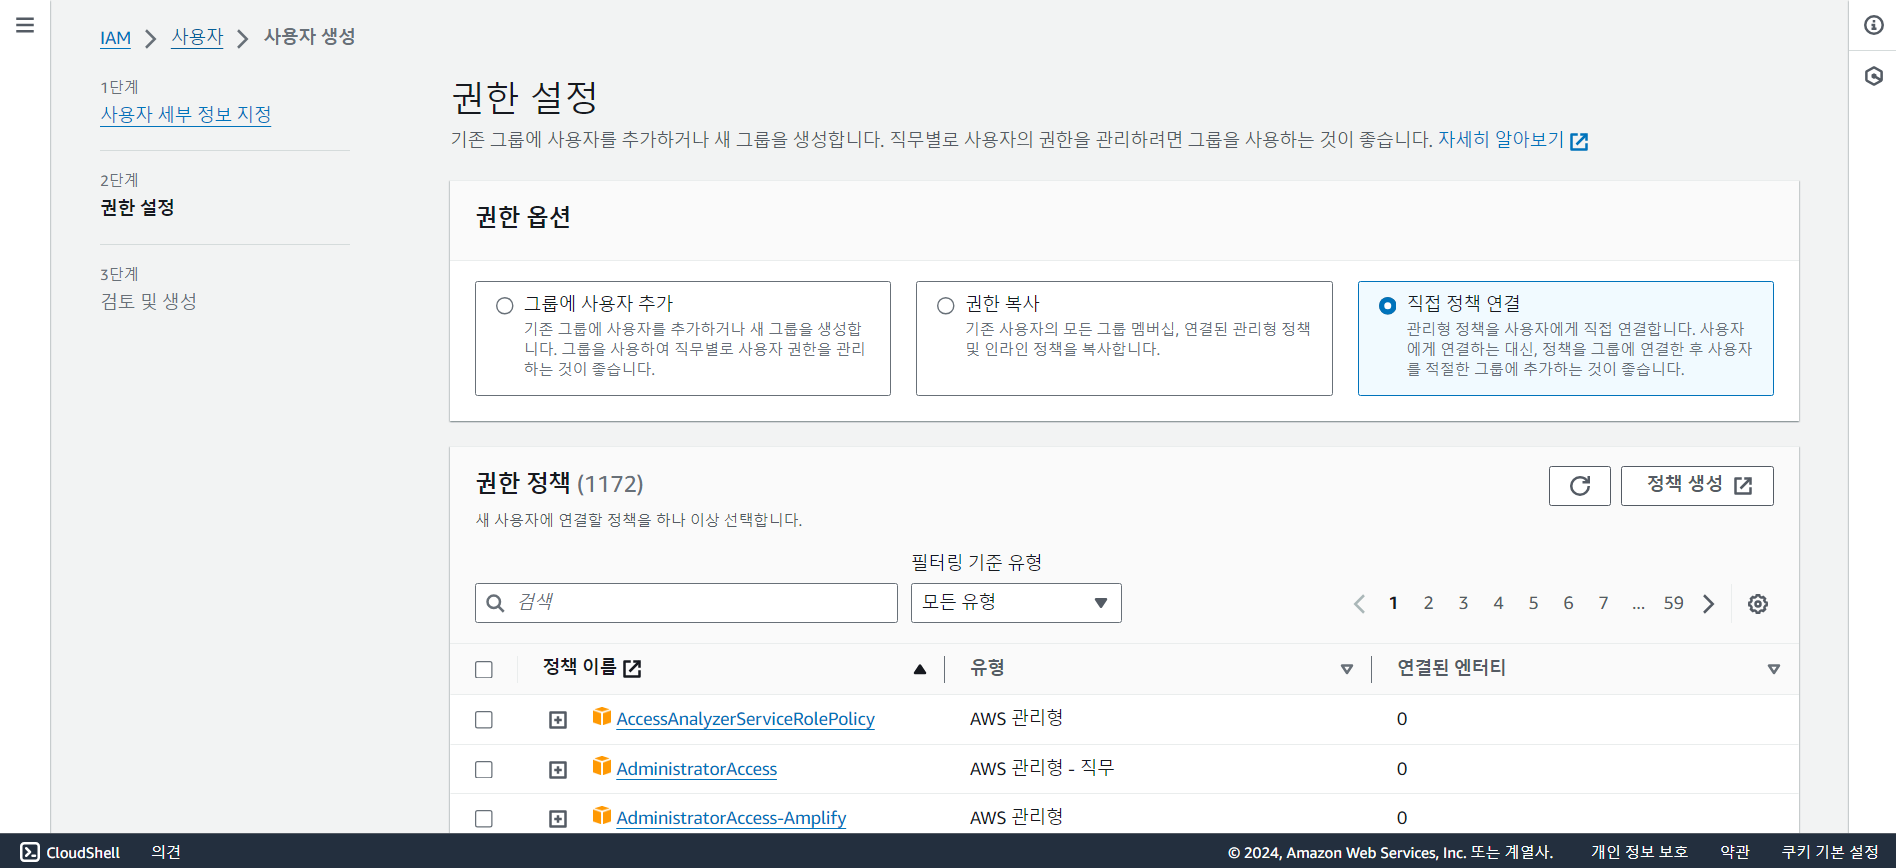Open 사용자 breadcrumb link
1896x868 pixels.
197,37
